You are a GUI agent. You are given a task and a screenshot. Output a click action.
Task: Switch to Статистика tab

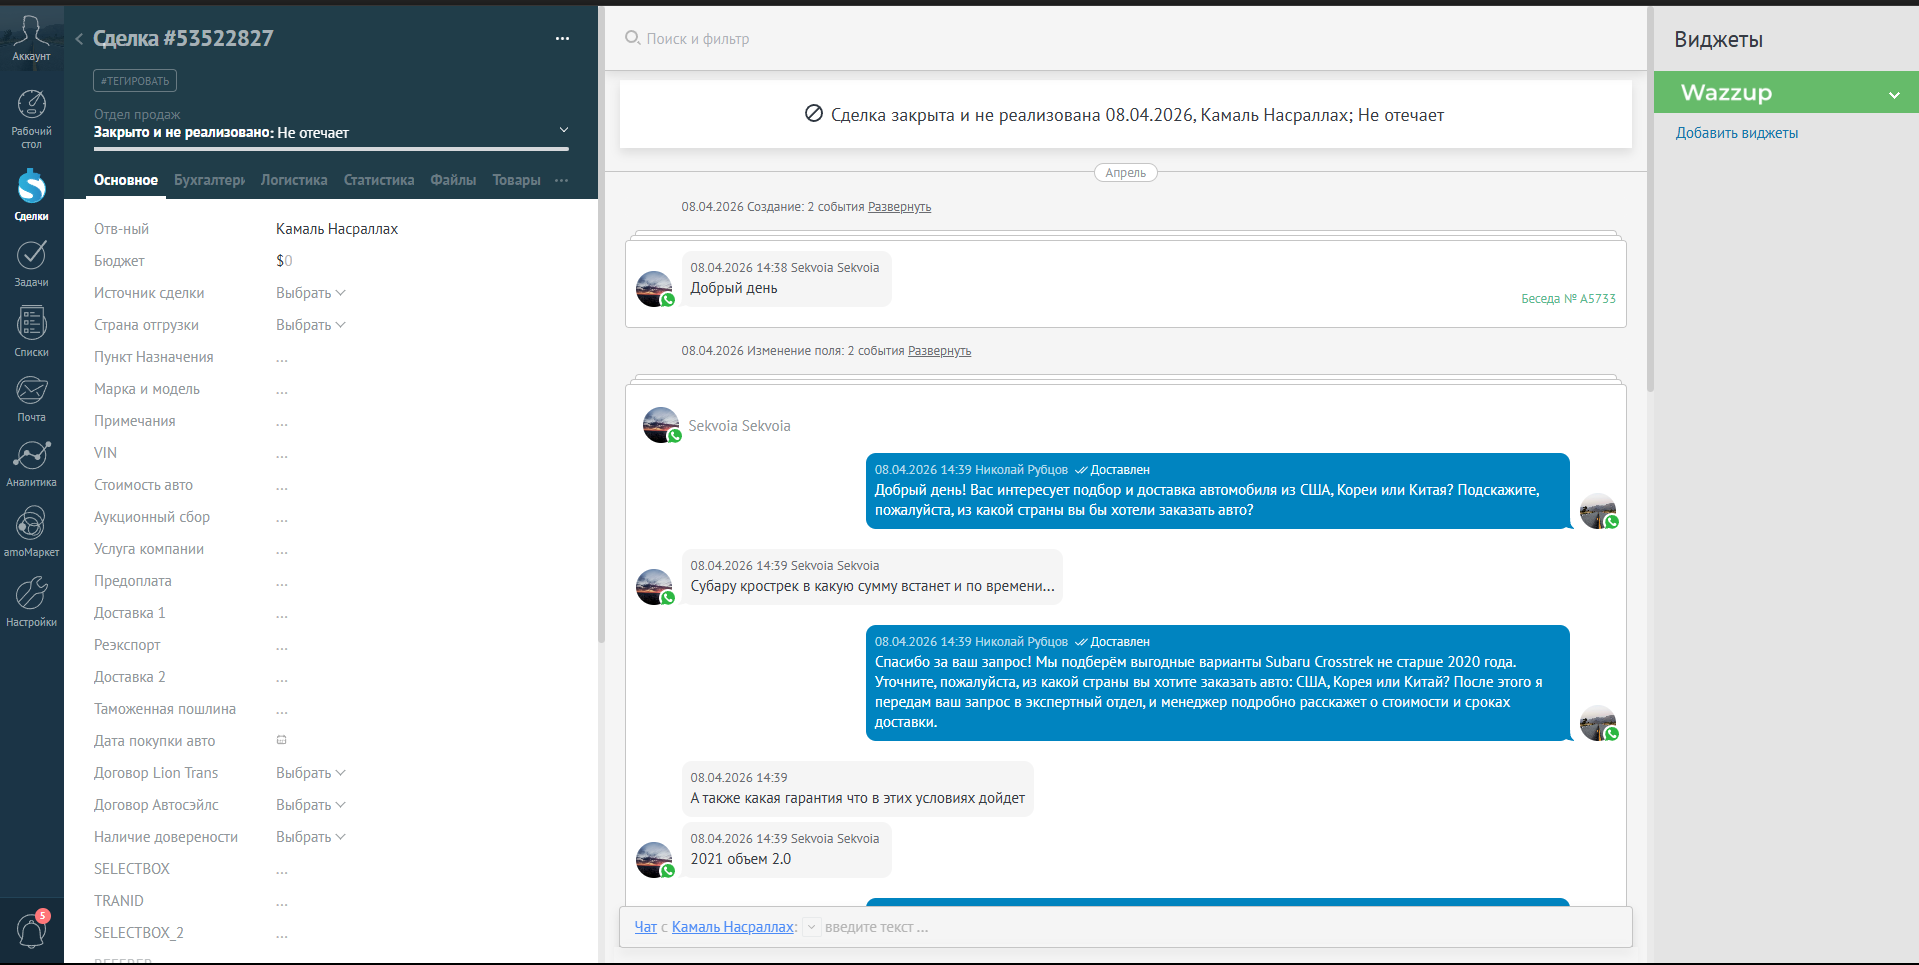[379, 180]
